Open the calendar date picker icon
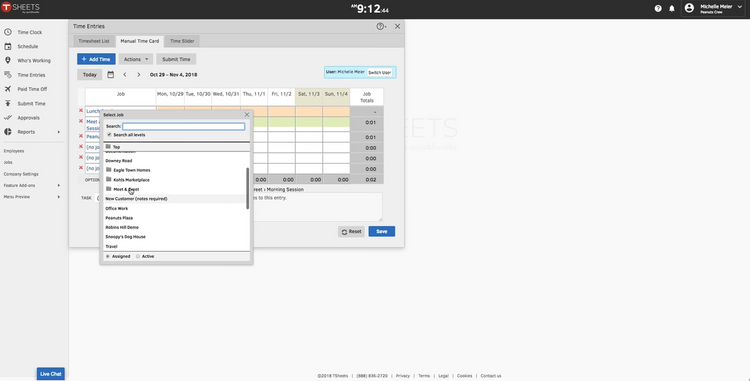 110,75
